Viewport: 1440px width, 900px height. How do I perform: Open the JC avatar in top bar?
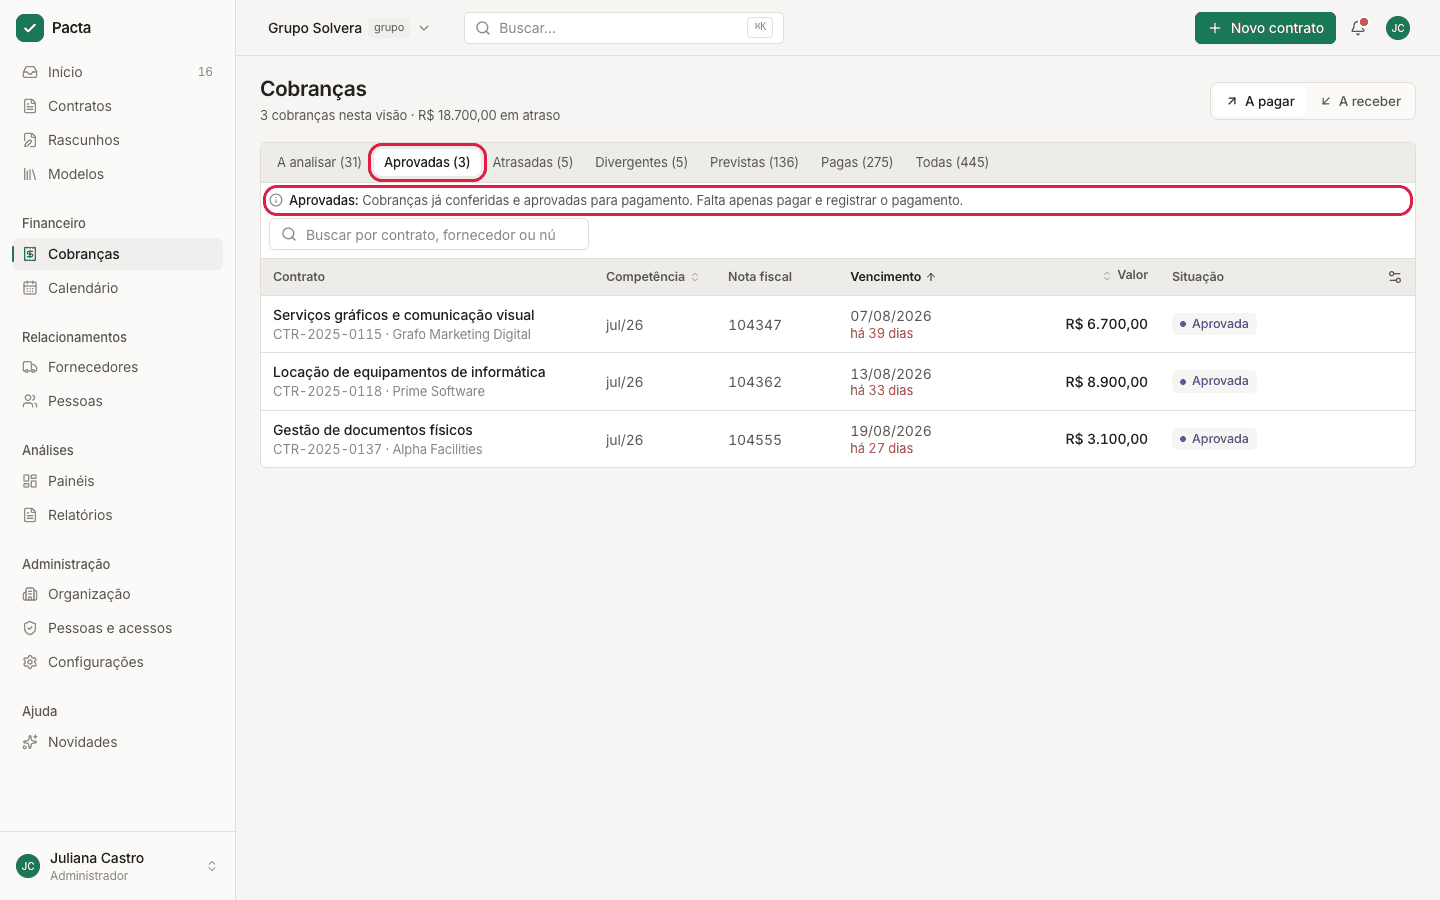click(1398, 28)
